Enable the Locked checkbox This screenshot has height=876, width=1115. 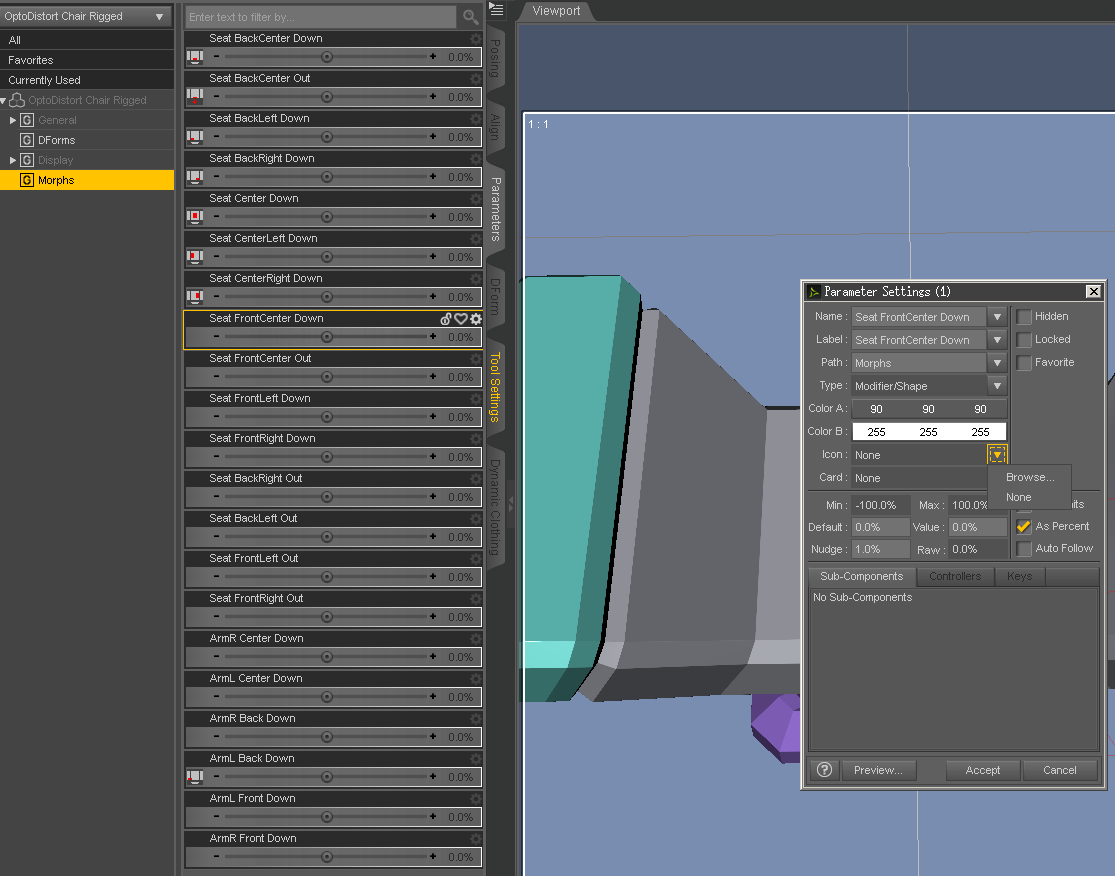click(x=1024, y=340)
